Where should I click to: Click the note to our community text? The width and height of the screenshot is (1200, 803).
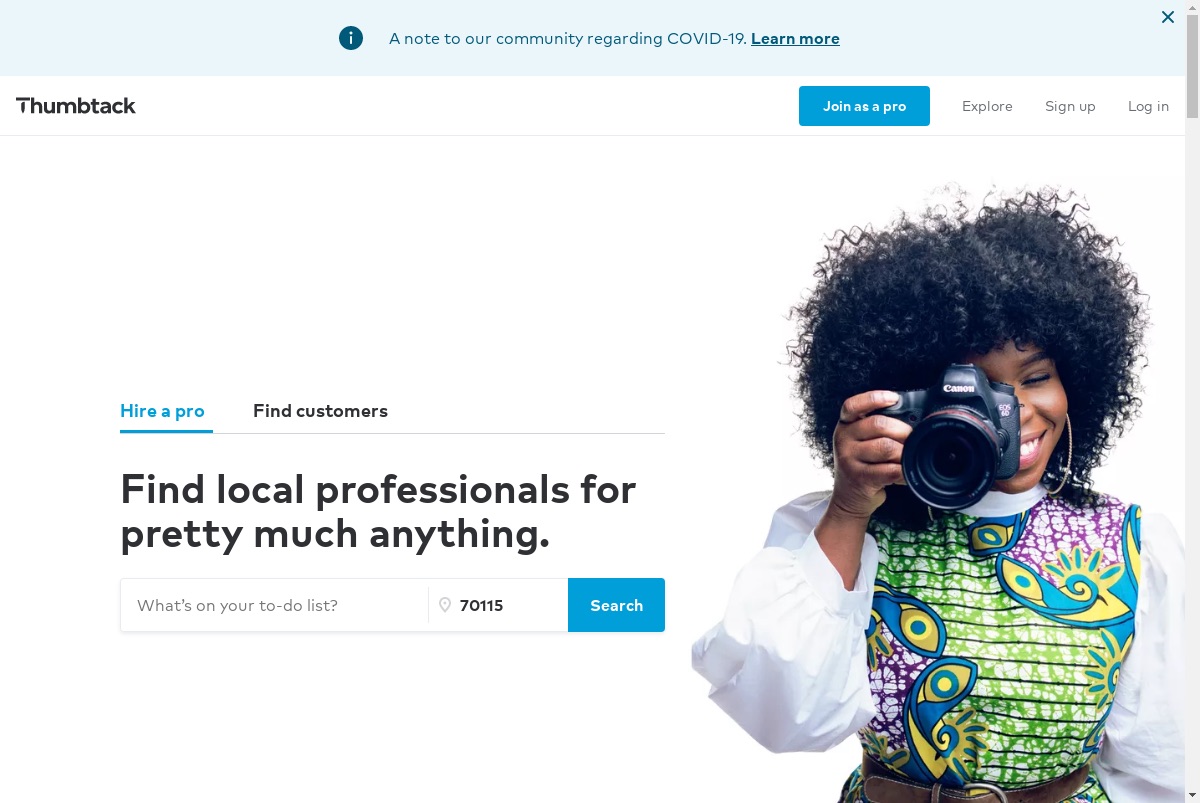click(568, 39)
